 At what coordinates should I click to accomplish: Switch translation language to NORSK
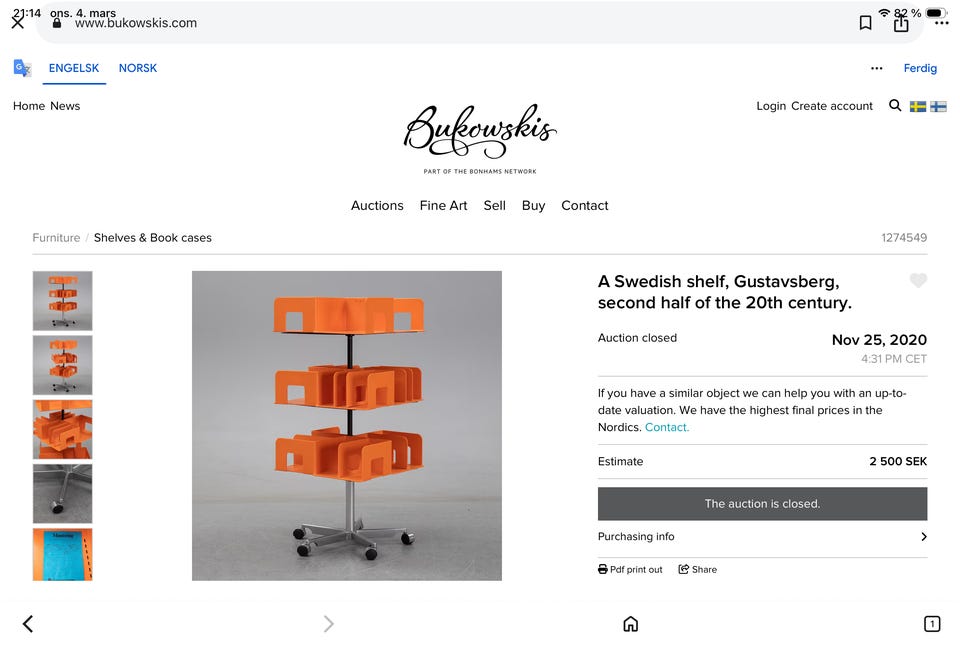(137, 67)
